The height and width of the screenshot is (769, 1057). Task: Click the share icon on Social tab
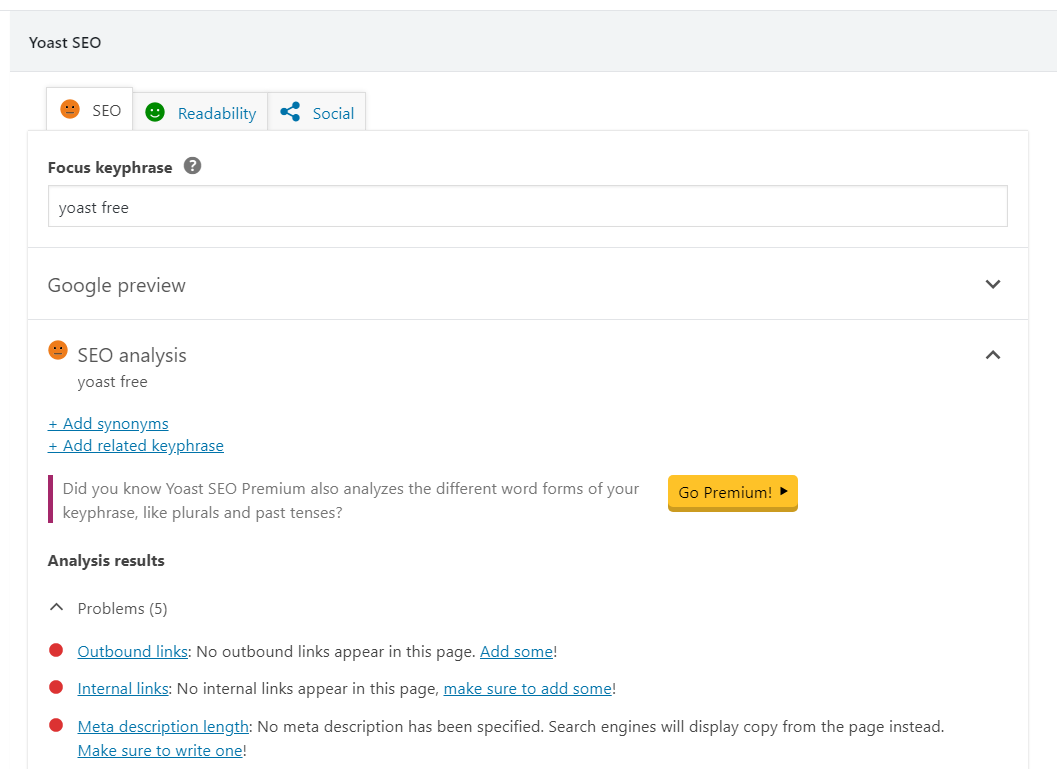pos(290,112)
